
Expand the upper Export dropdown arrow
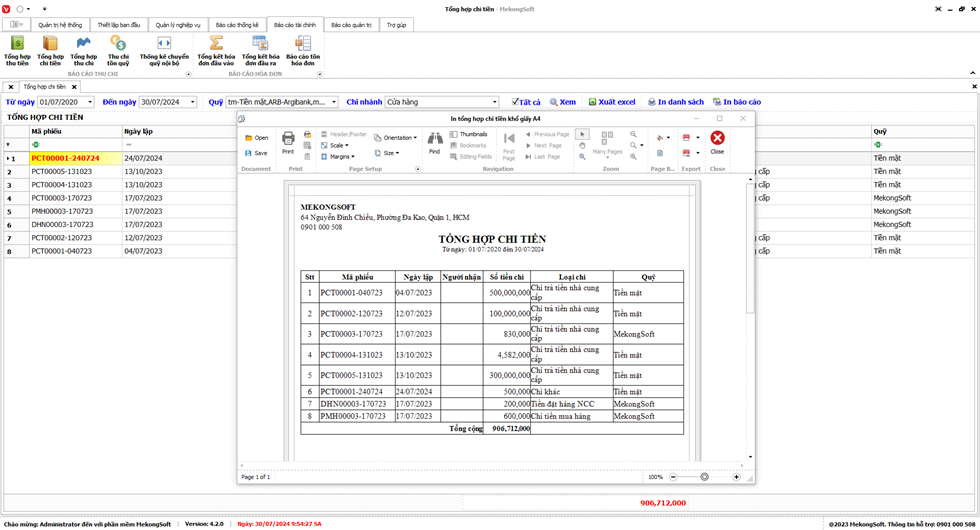[x=698, y=138]
